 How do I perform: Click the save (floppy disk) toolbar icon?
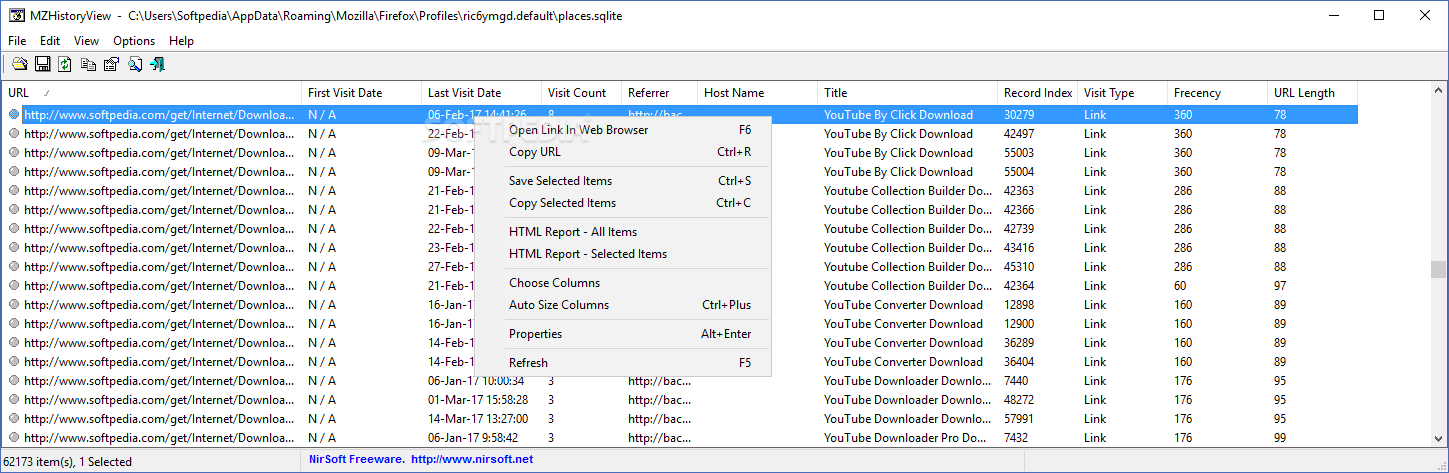(42, 64)
